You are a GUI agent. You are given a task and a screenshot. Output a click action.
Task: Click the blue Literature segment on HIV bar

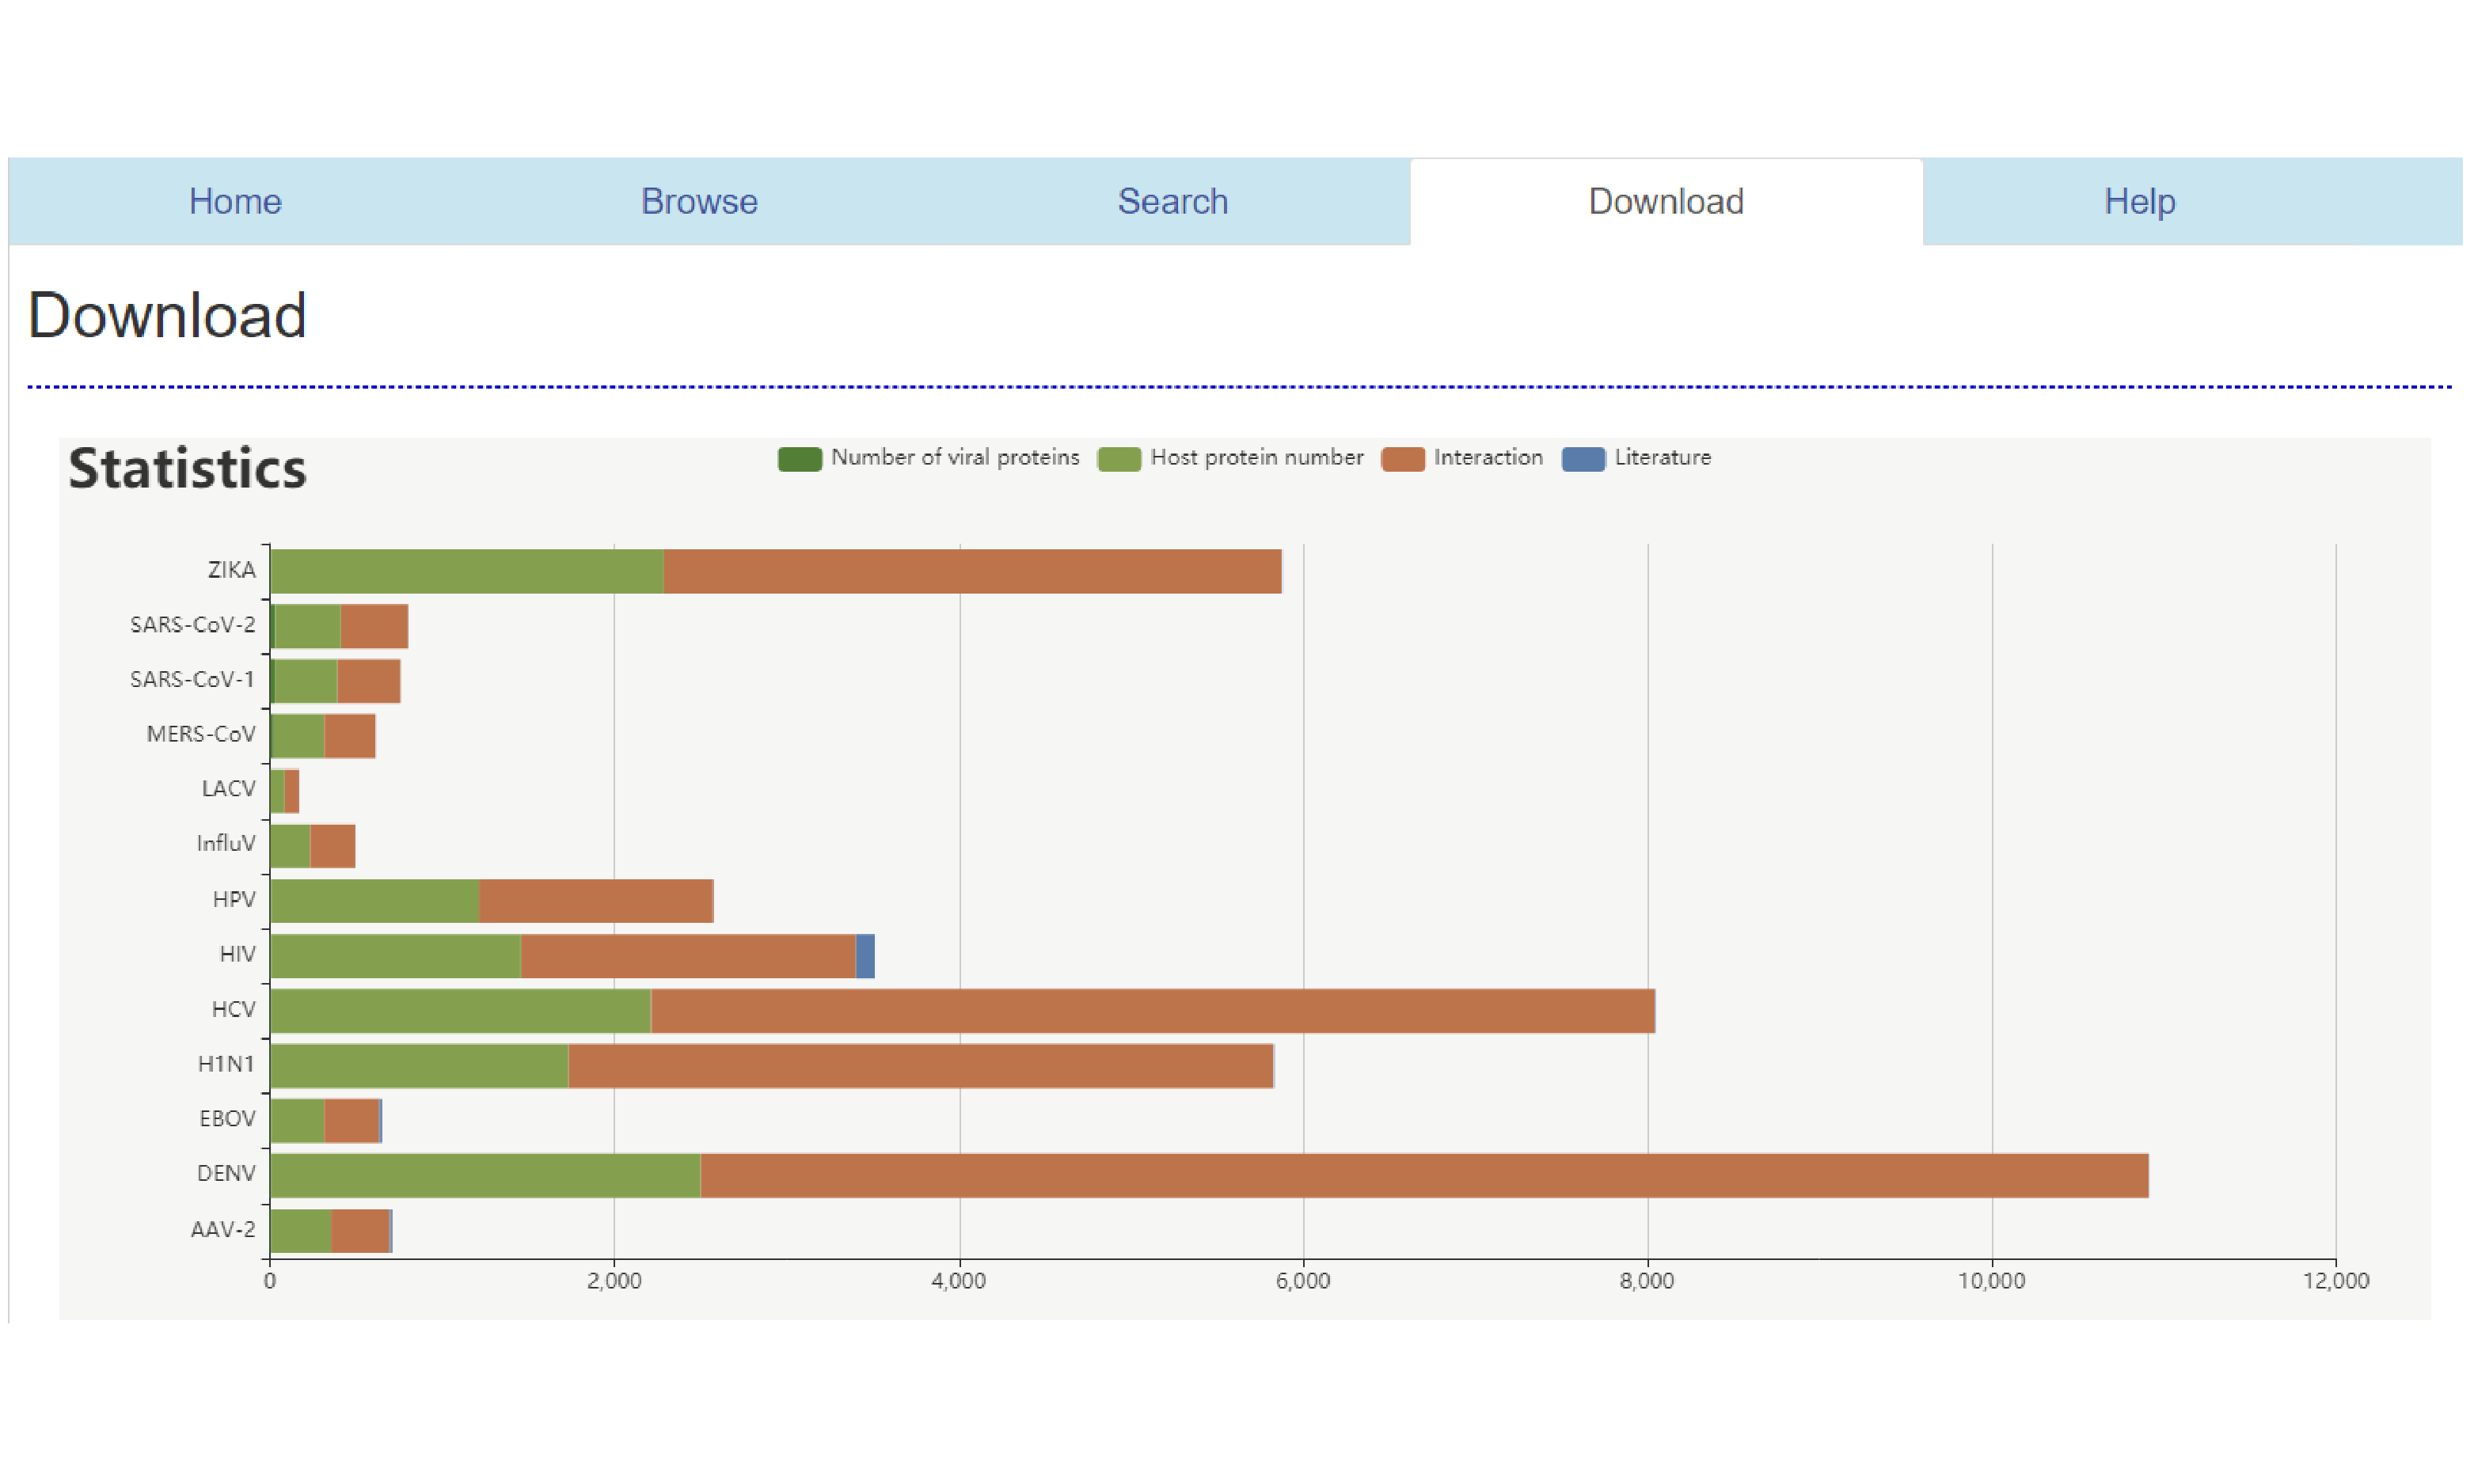pyautogui.click(x=865, y=955)
